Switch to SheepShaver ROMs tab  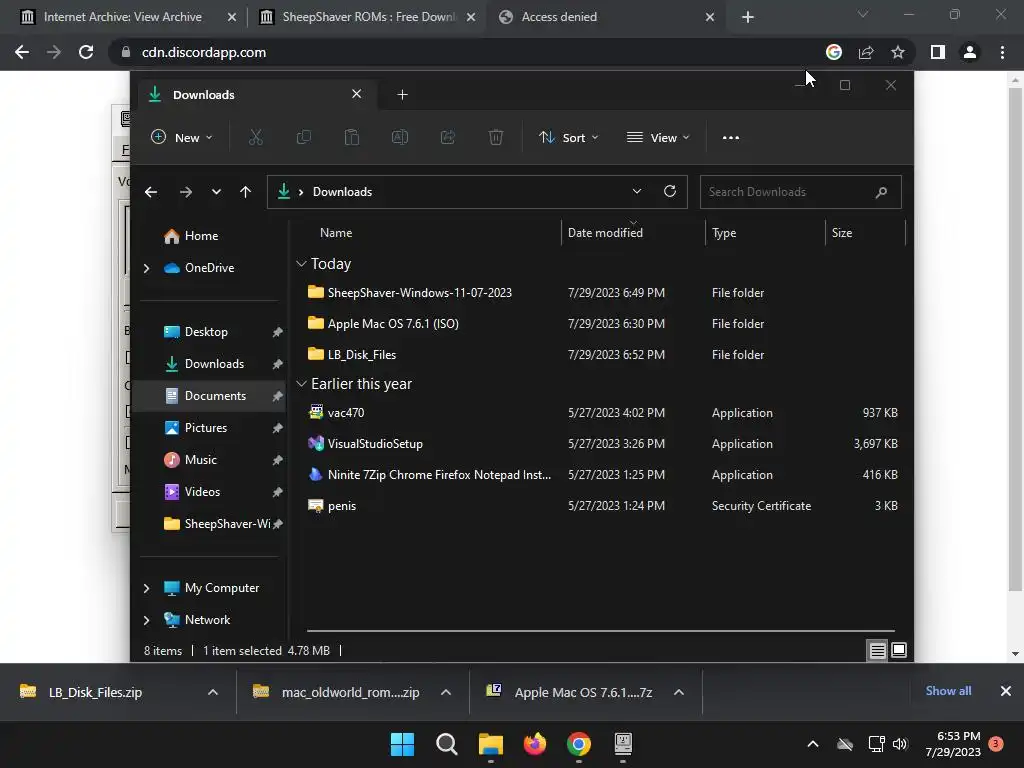(x=367, y=17)
